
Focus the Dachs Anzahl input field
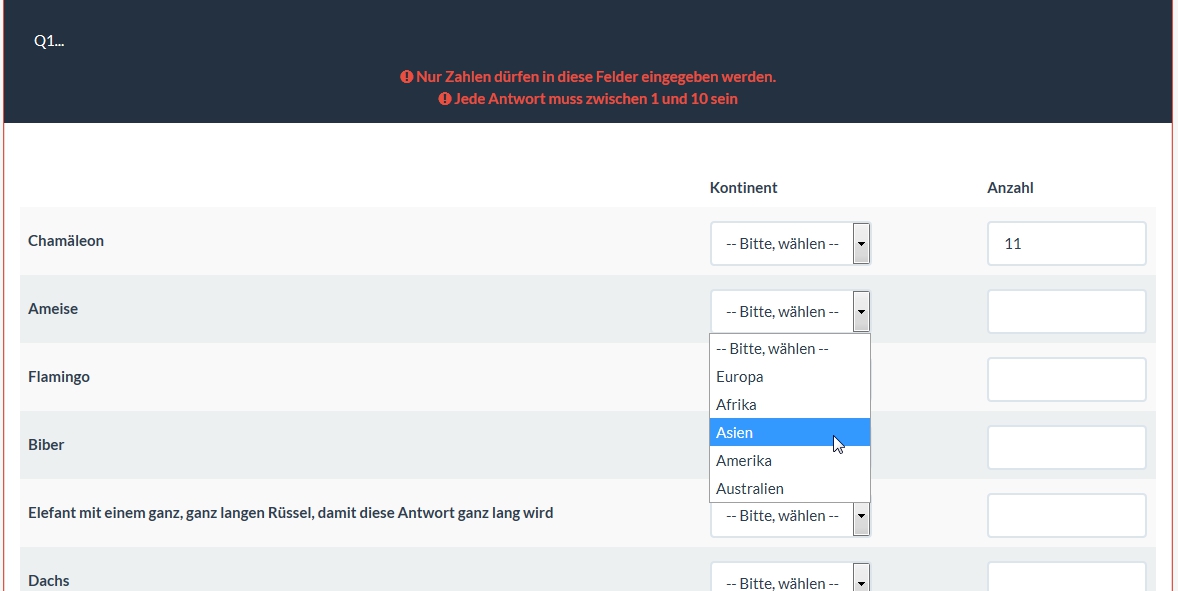(x=1066, y=579)
